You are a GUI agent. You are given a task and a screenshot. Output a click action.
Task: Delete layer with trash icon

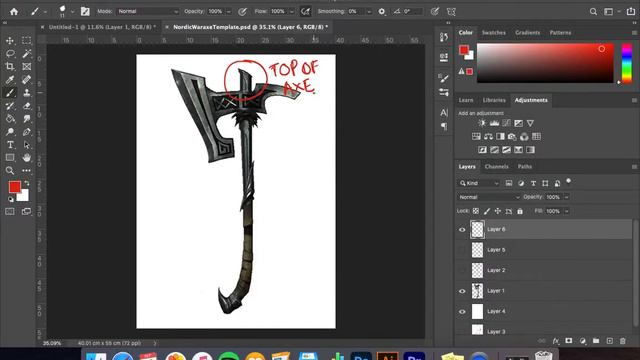click(x=622, y=341)
